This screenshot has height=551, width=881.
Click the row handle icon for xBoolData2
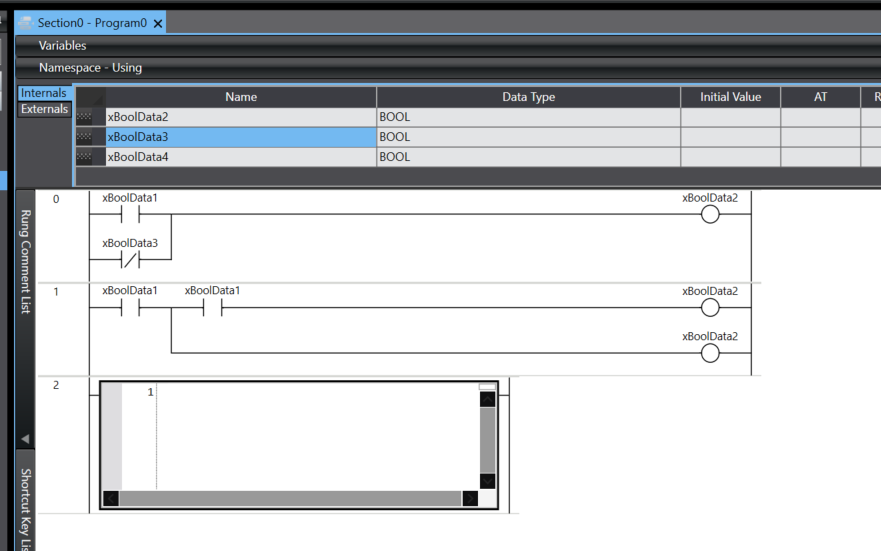(84, 117)
